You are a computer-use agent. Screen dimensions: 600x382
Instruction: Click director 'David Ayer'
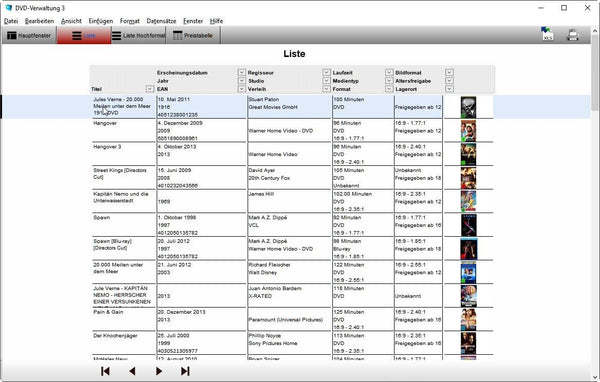[262, 170]
